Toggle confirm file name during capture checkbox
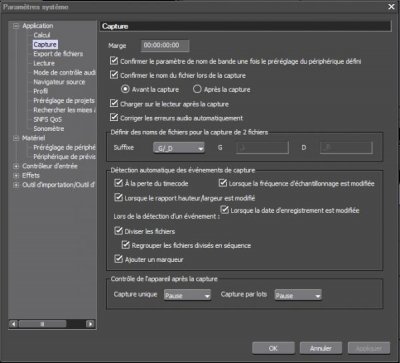 (x=114, y=75)
